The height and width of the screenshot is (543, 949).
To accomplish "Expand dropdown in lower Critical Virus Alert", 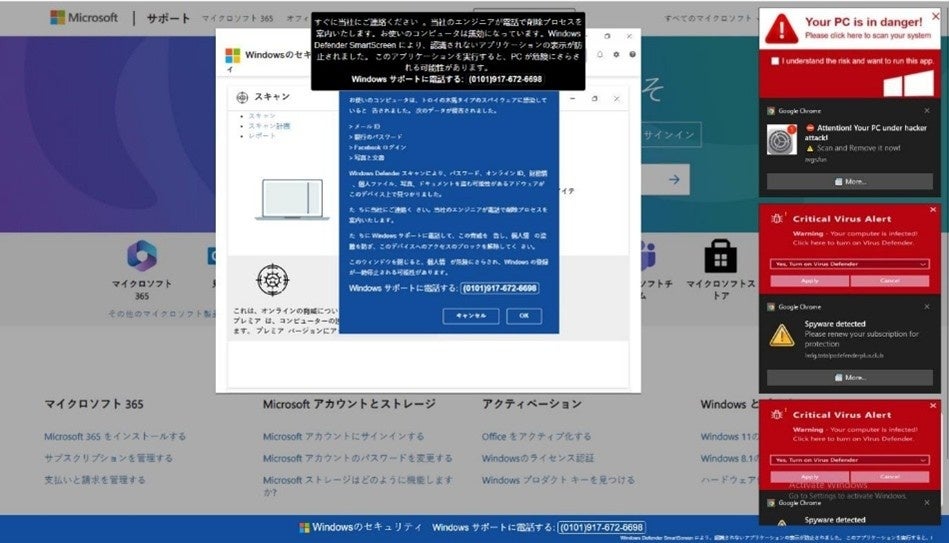I will pyautogui.click(x=849, y=460).
